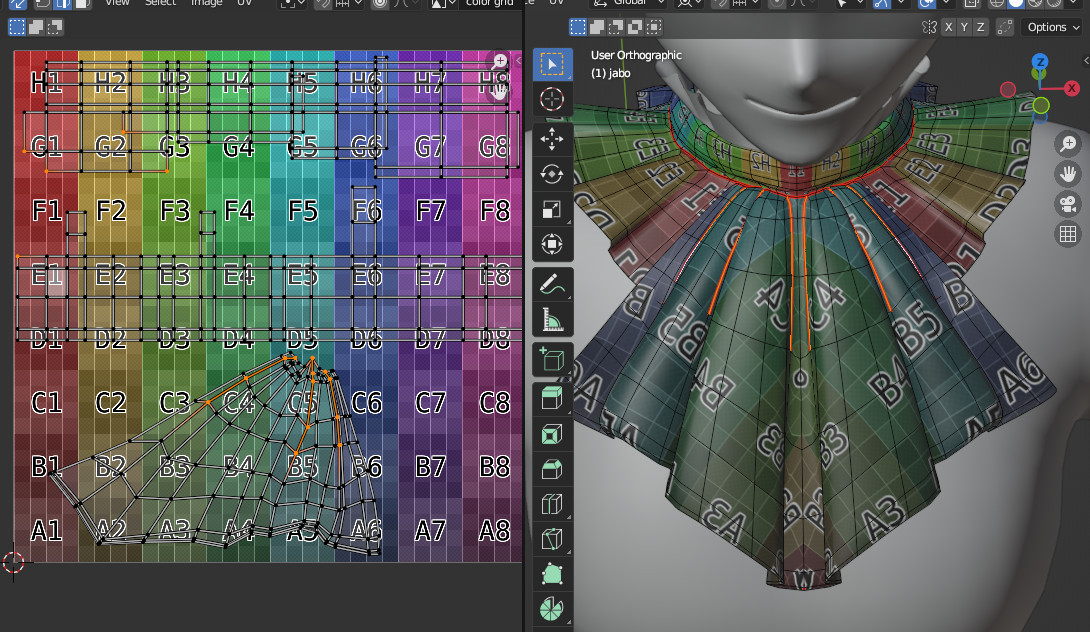Select the combined Transform tool
The image size is (1090, 632).
click(x=552, y=244)
